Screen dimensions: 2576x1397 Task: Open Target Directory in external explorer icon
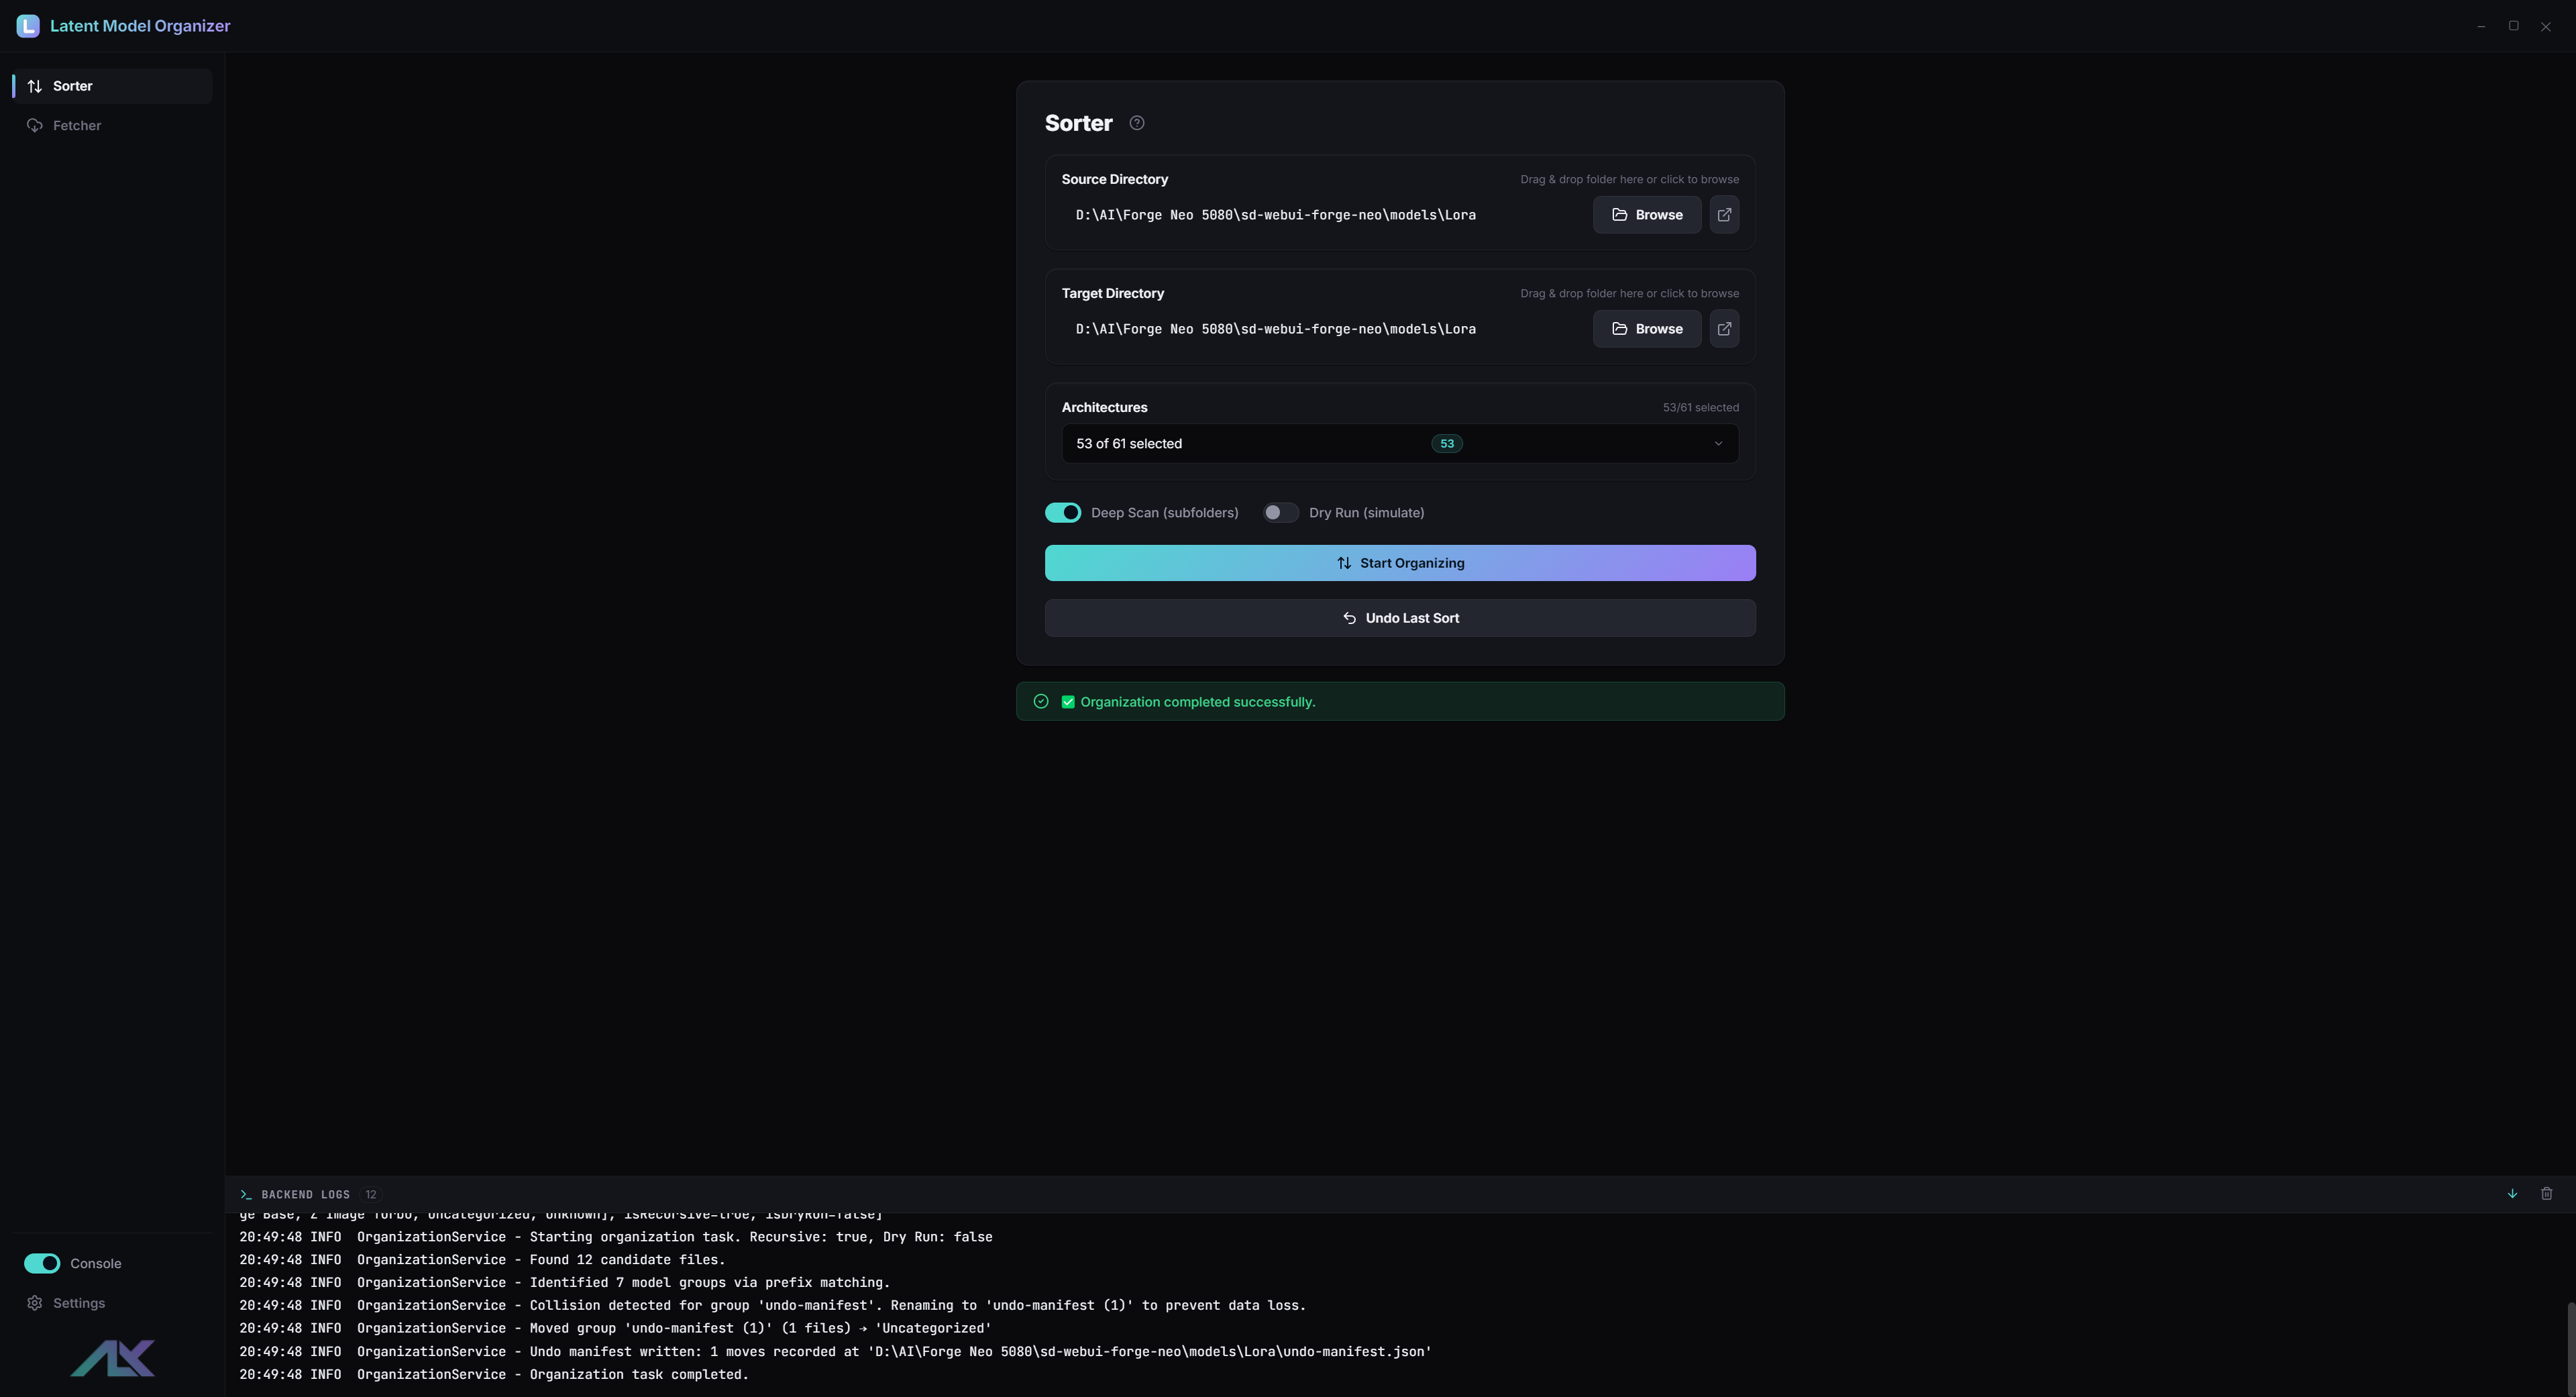tap(1724, 329)
